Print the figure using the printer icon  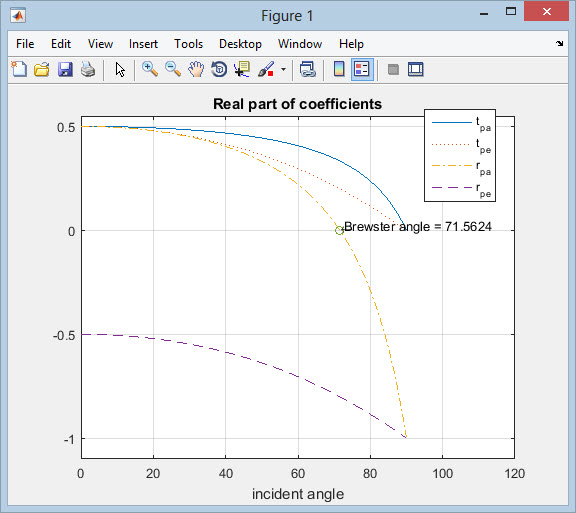[88, 69]
